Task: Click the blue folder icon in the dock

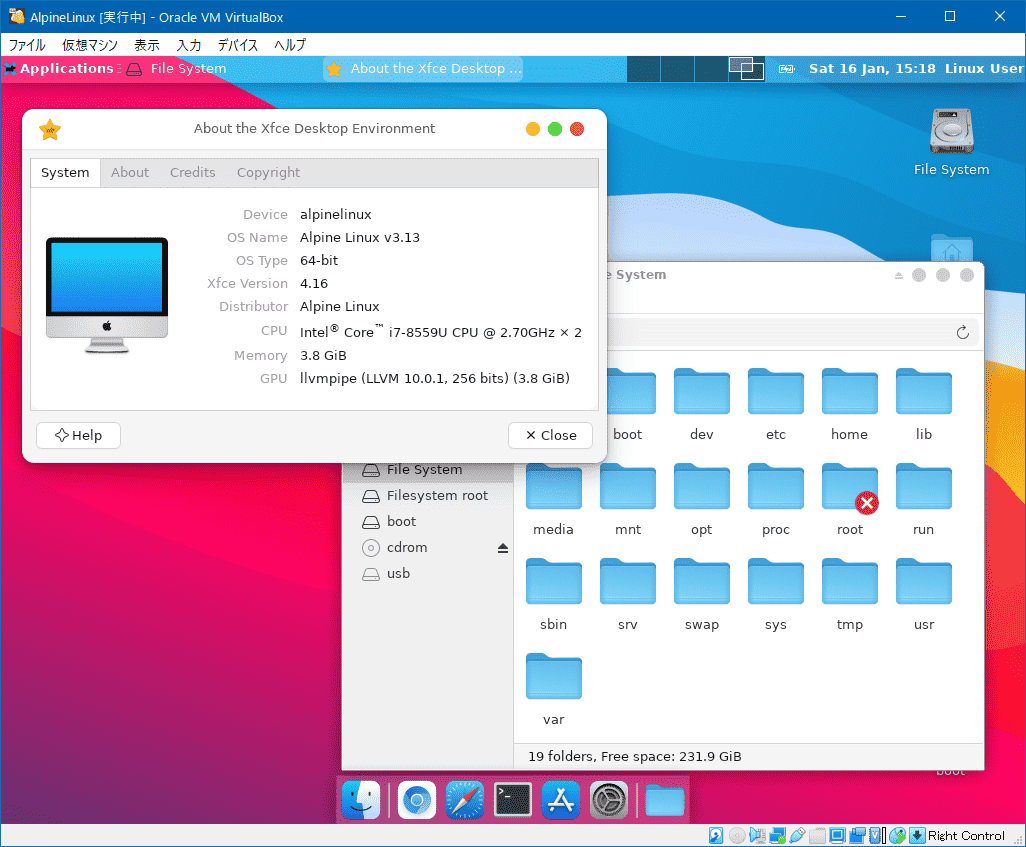Action: [665, 801]
